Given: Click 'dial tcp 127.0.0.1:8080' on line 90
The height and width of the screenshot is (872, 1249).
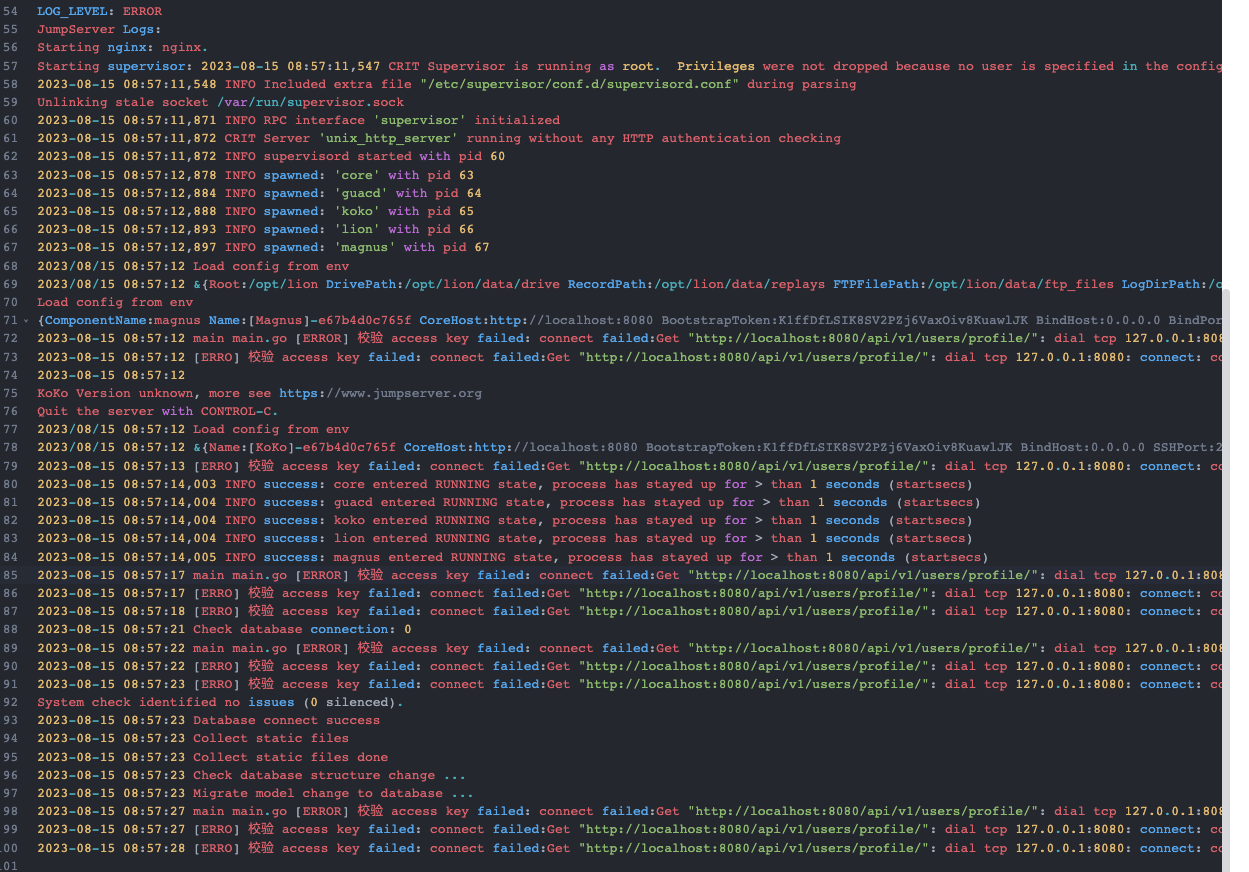Looking at the screenshot, I should point(1036,666).
